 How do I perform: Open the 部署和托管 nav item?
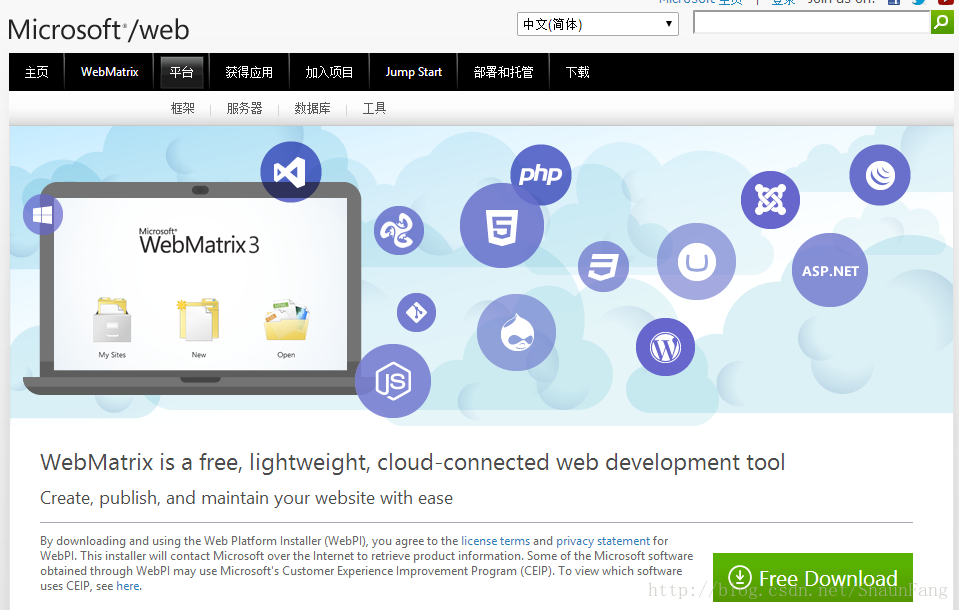click(x=503, y=72)
